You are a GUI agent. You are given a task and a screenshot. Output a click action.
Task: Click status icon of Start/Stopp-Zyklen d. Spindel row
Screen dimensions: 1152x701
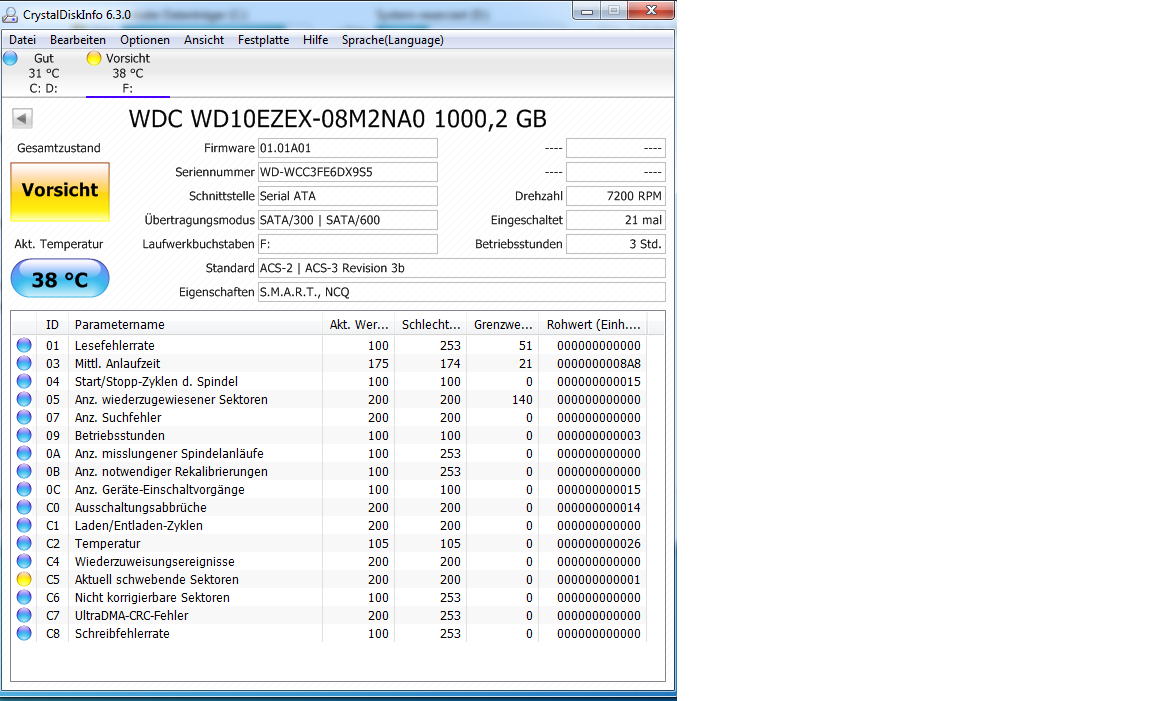(24, 381)
